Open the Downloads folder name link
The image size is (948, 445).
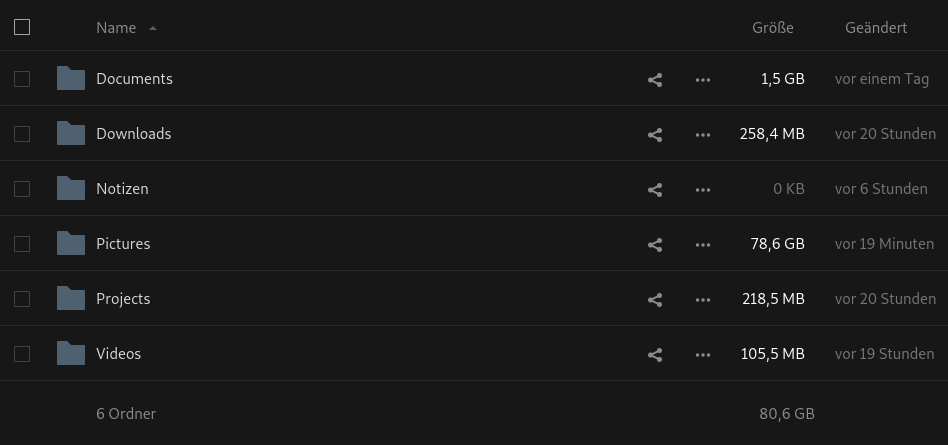click(x=134, y=134)
